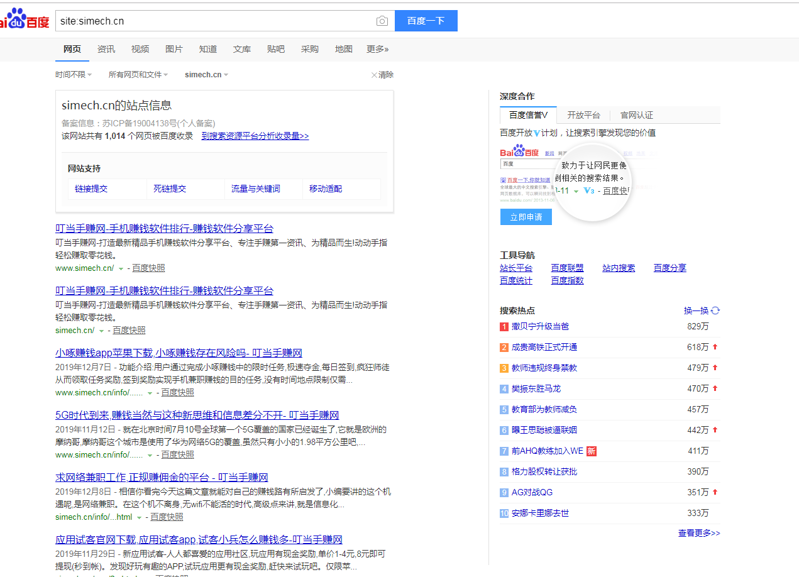The height and width of the screenshot is (577, 799).
Task: Open the 贴吧 tab
Action: (x=276, y=49)
